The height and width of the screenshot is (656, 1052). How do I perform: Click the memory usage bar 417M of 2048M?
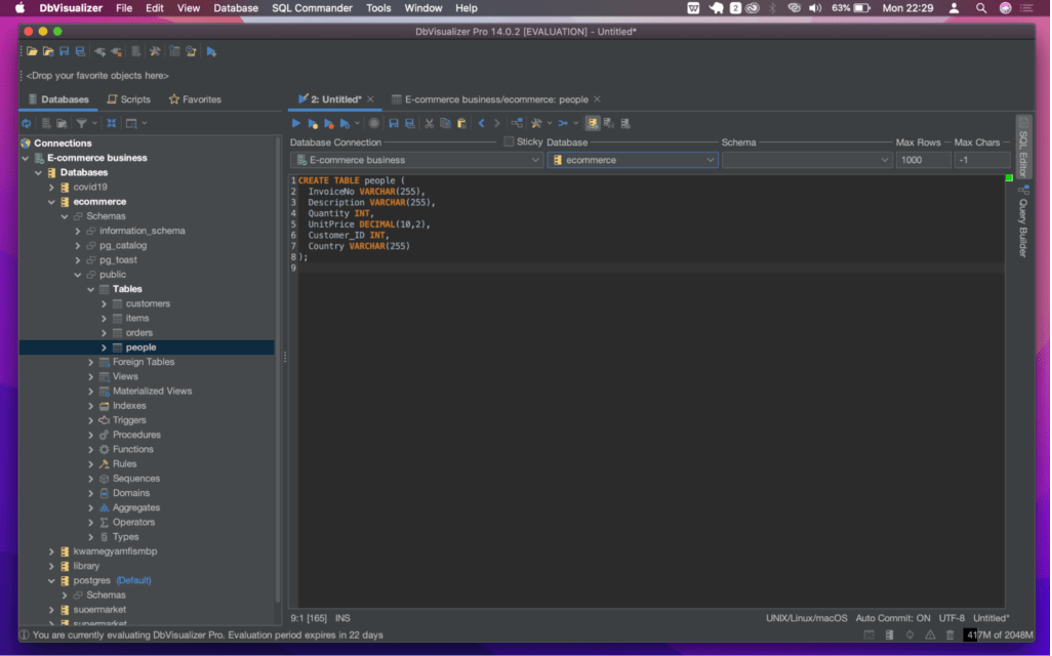pyautogui.click(x=998, y=635)
